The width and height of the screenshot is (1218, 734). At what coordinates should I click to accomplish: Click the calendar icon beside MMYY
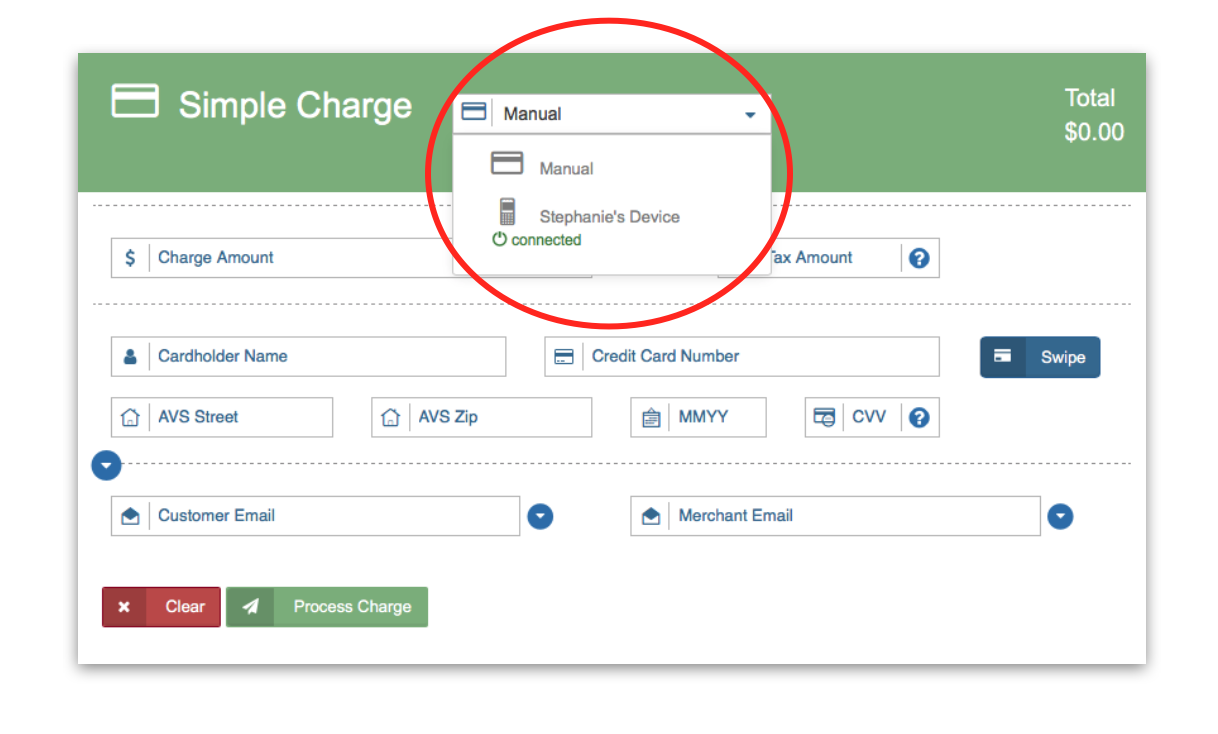(x=651, y=418)
